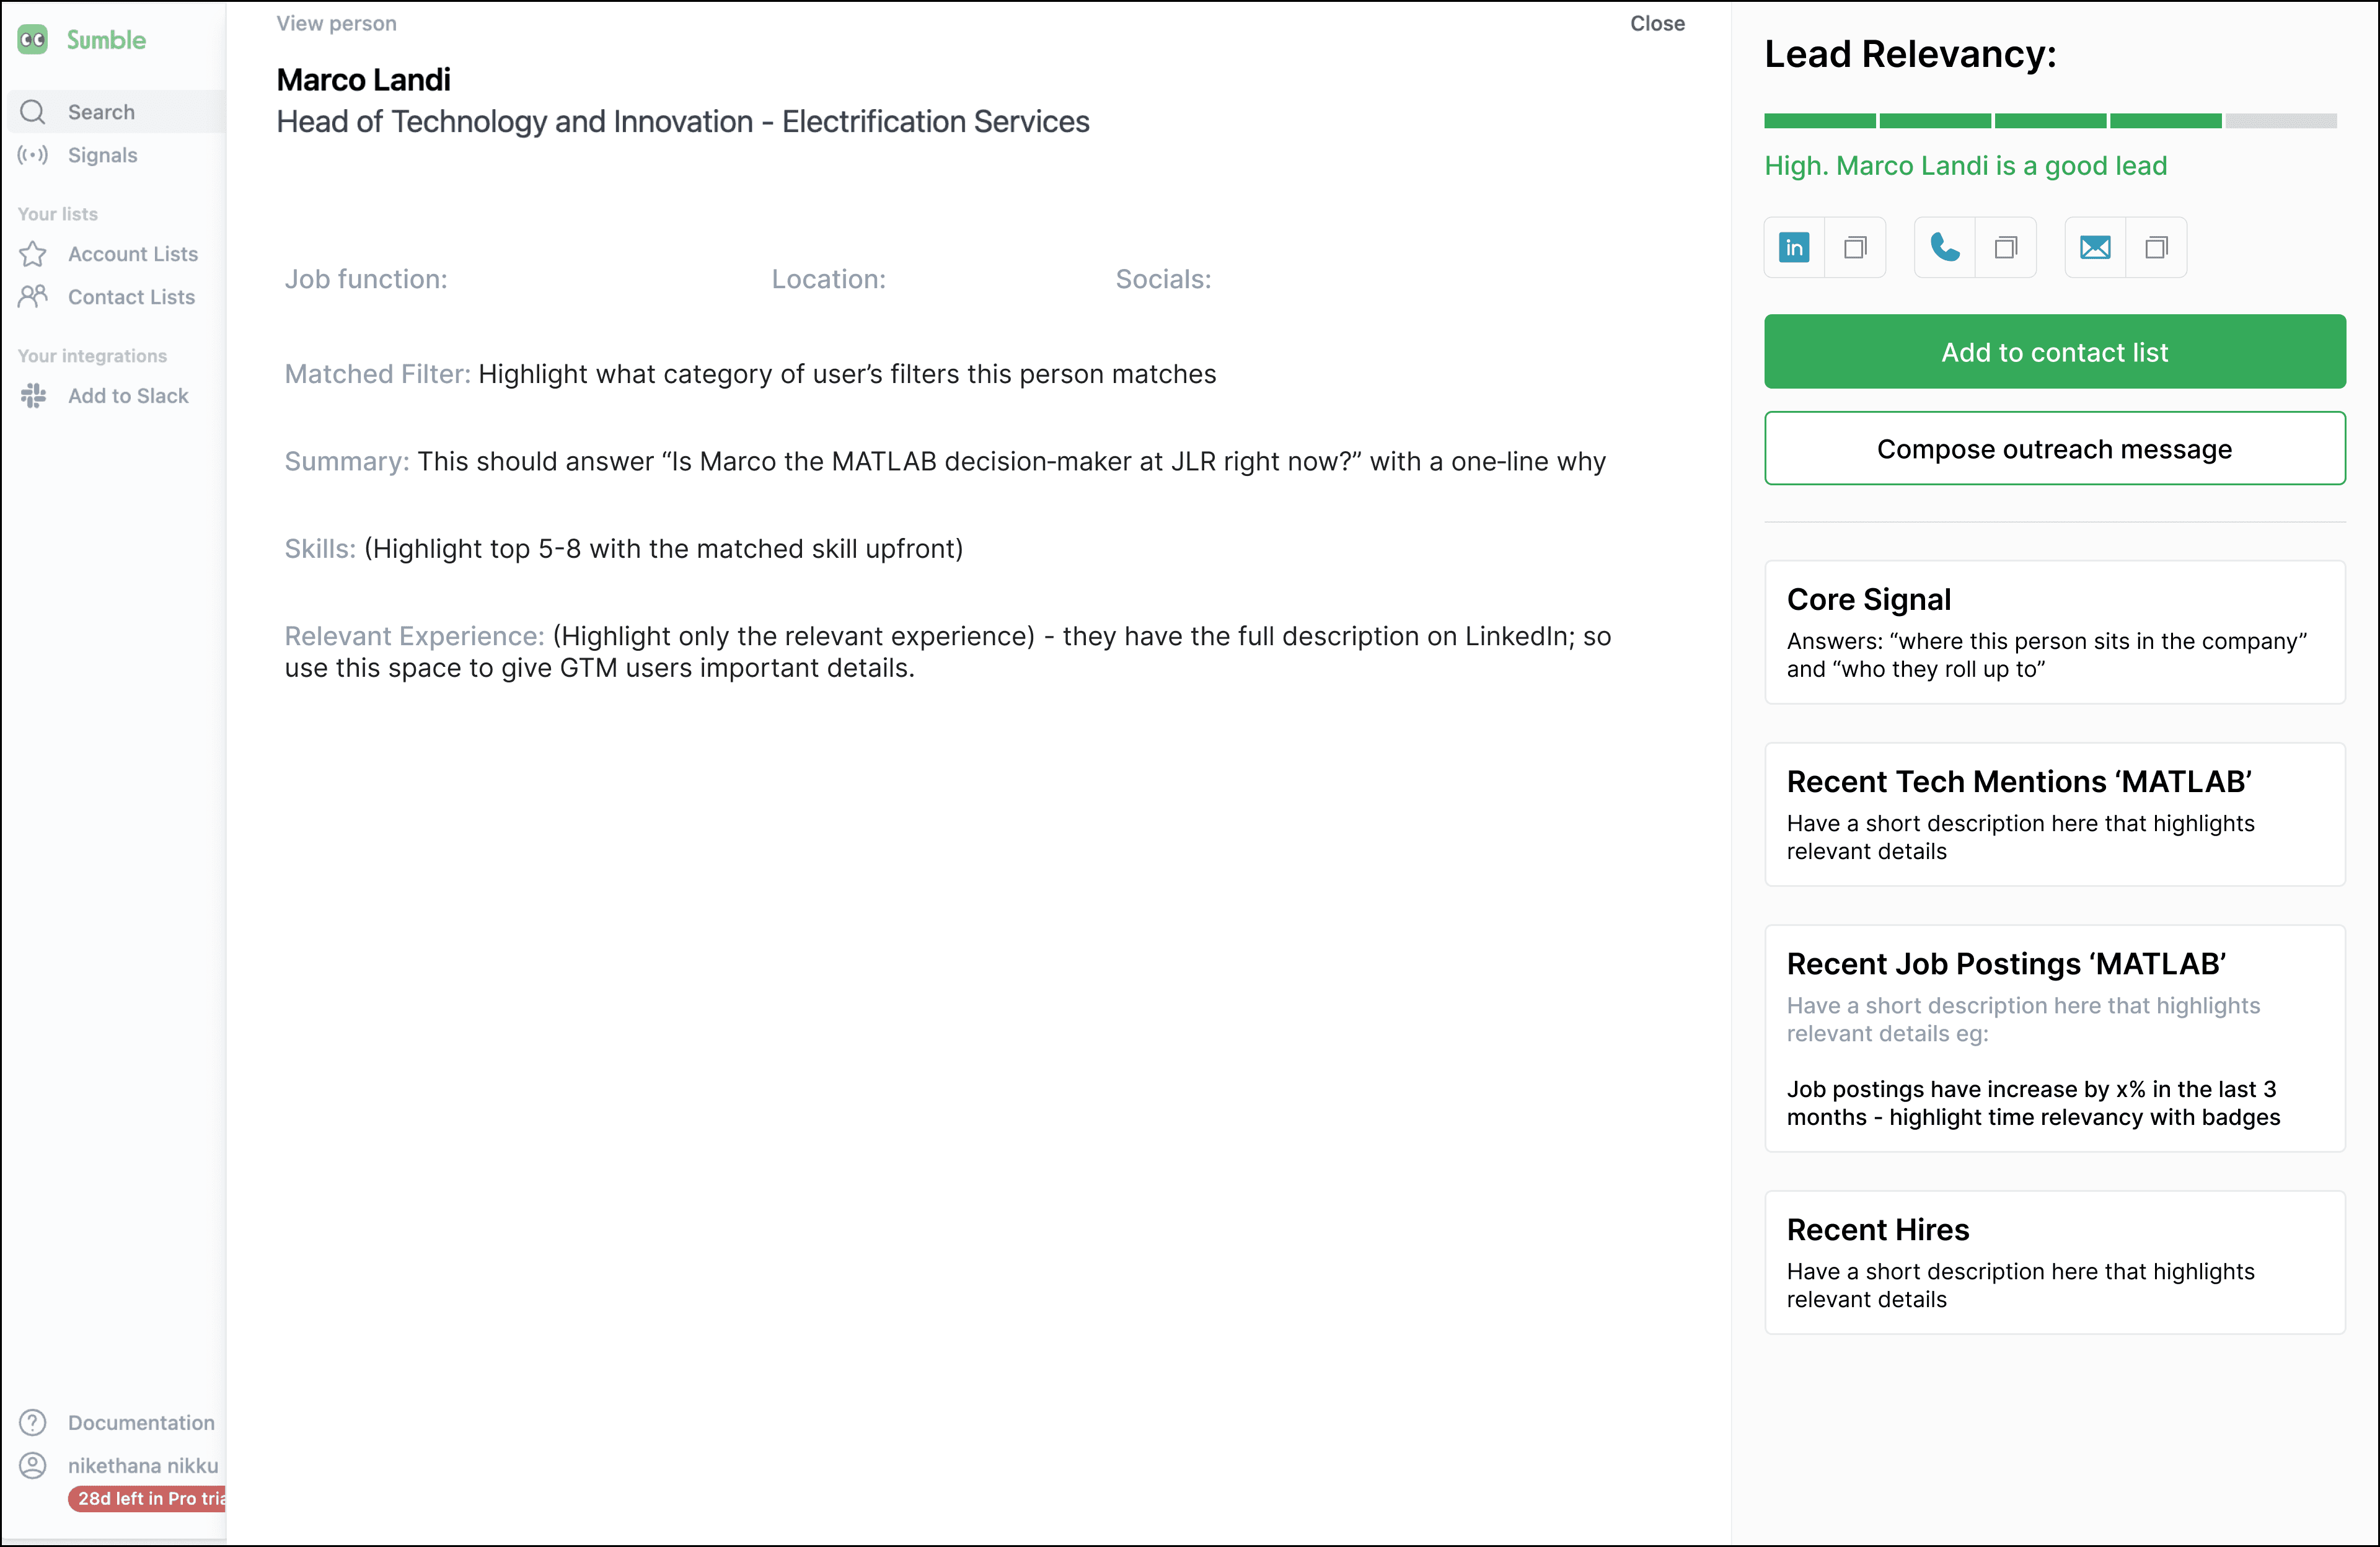The height and width of the screenshot is (1547, 2380).
Task: Click Compose outreach message button
Action: (2054, 449)
